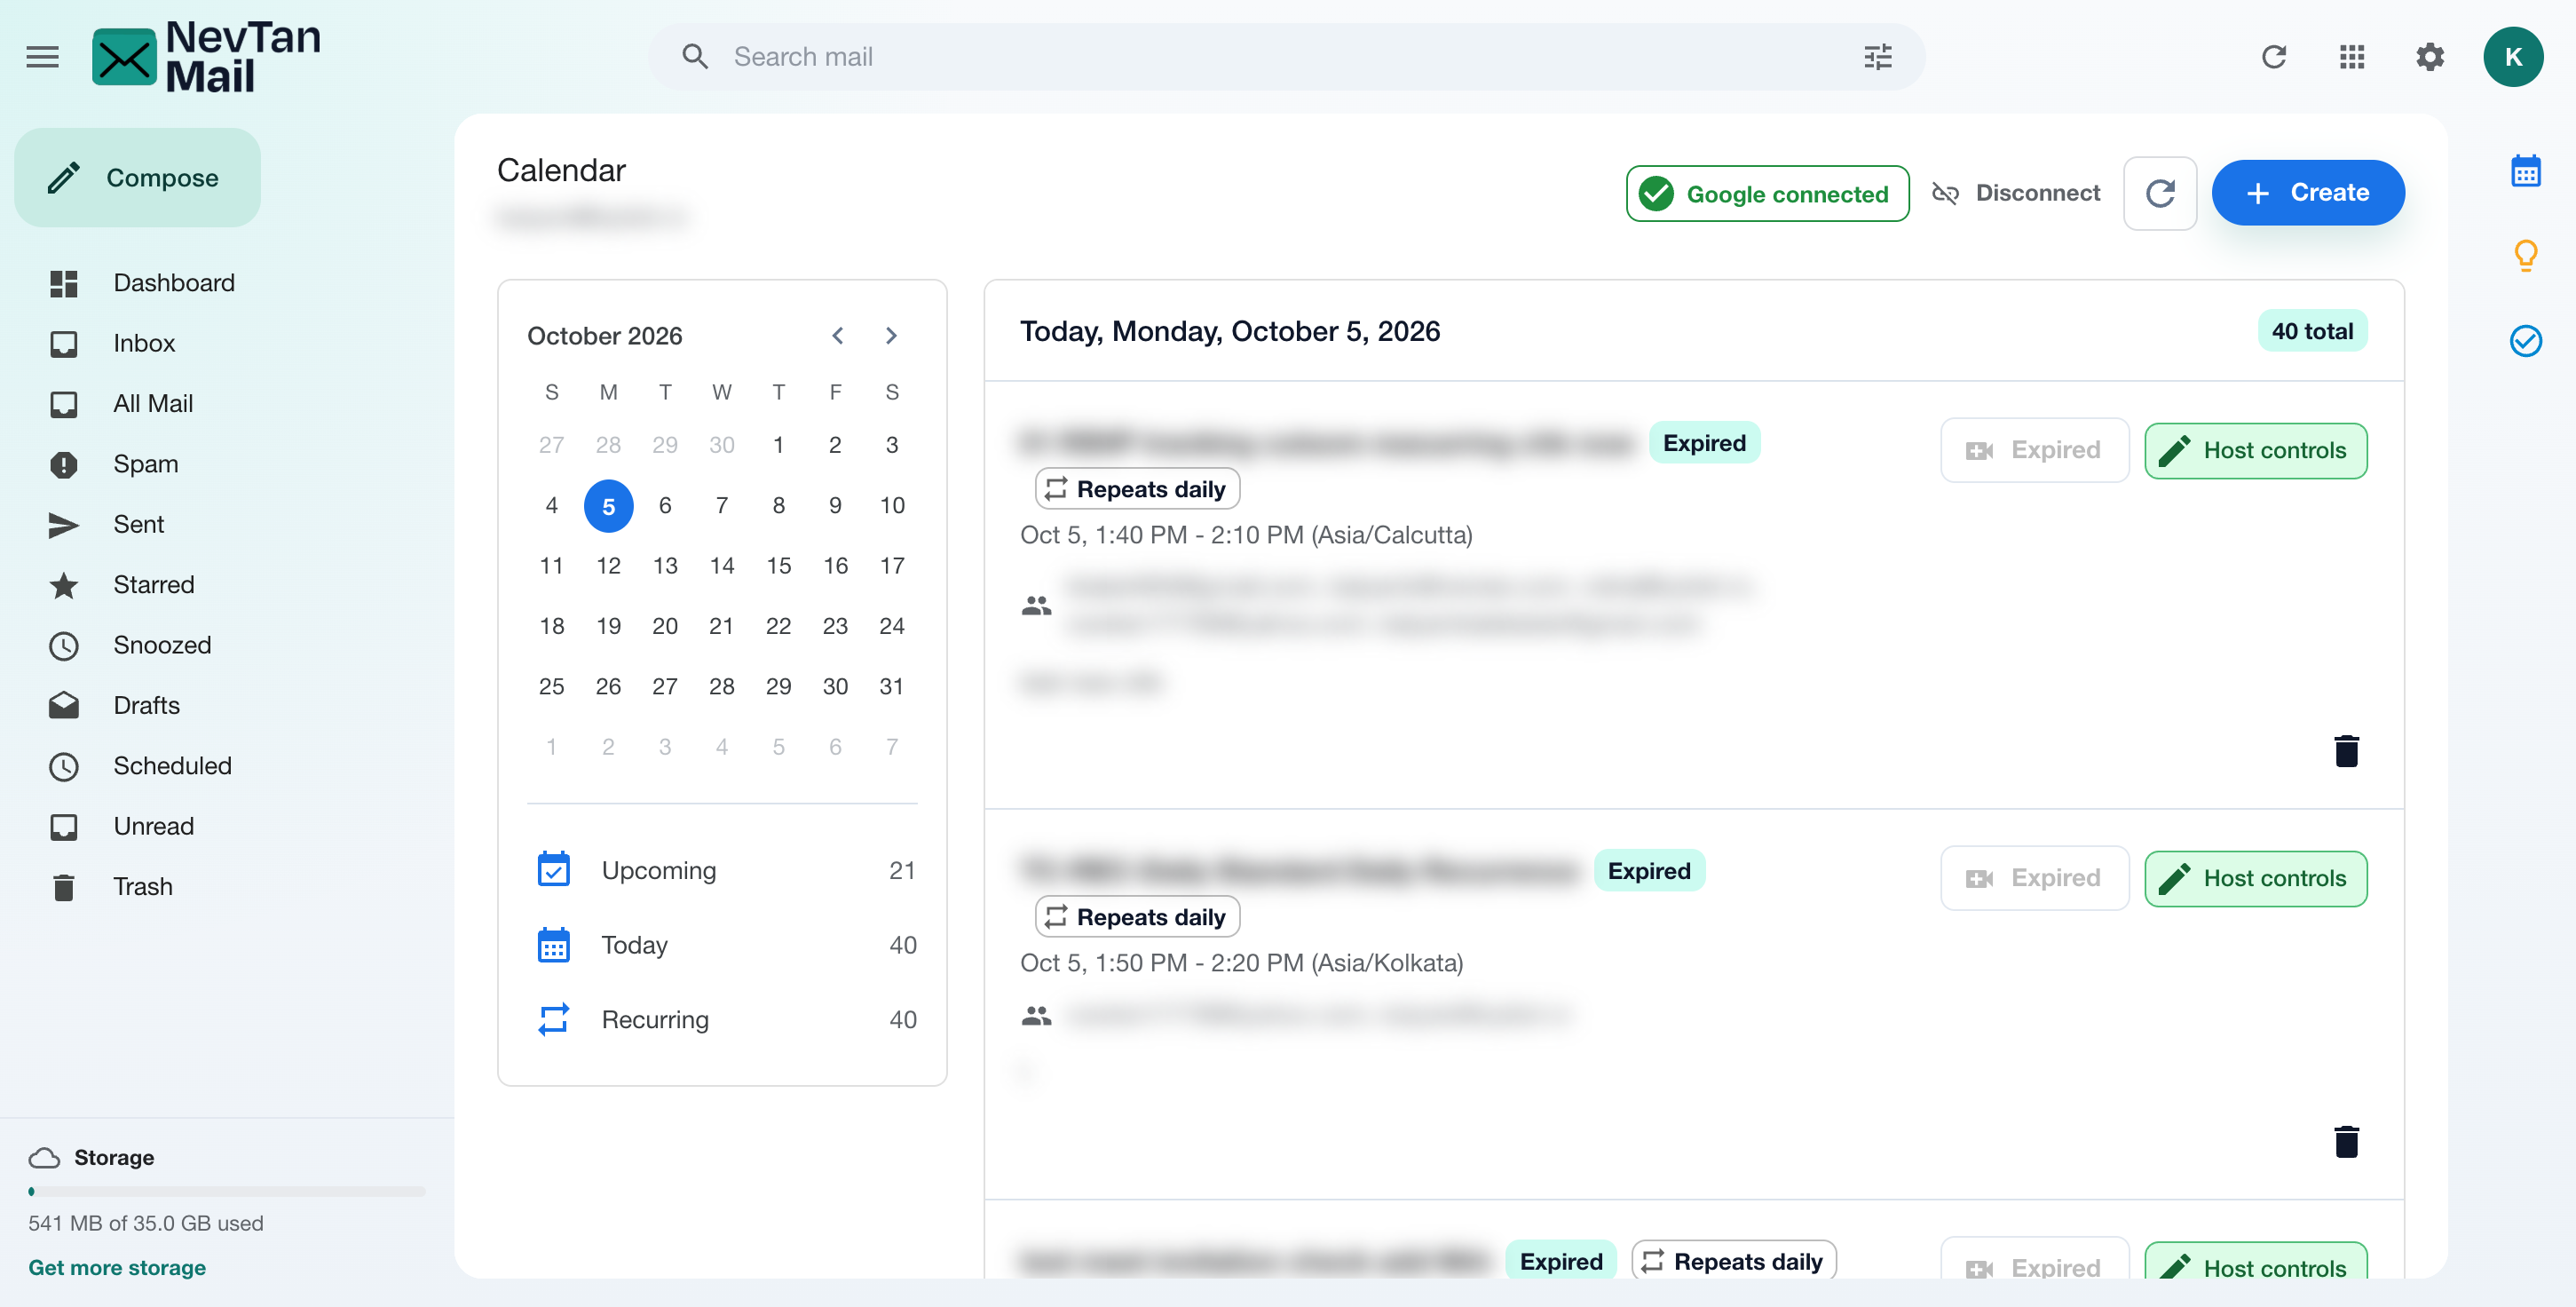2576x1307 pixels.
Task: Click the 40 total badge
Action: click(x=2312, y=331)
